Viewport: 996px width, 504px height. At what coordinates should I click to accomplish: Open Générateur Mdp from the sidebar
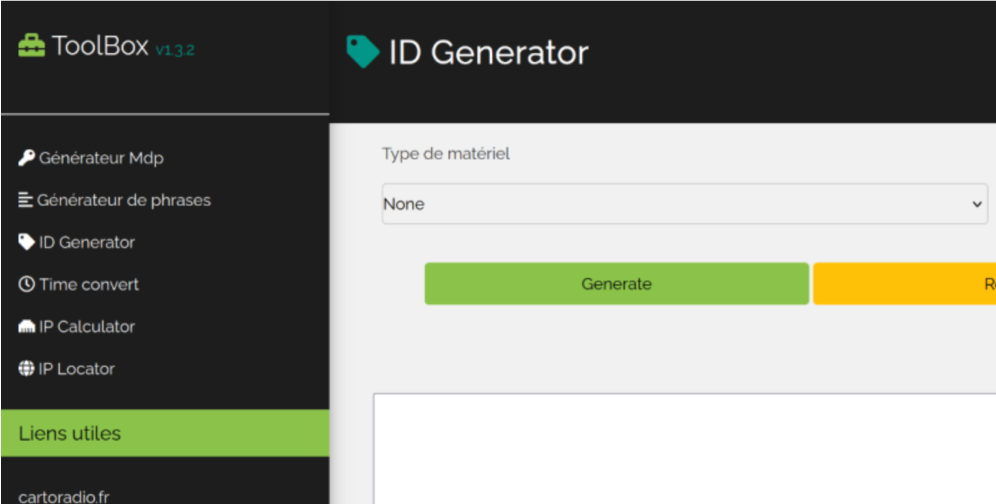coord(101,158)
